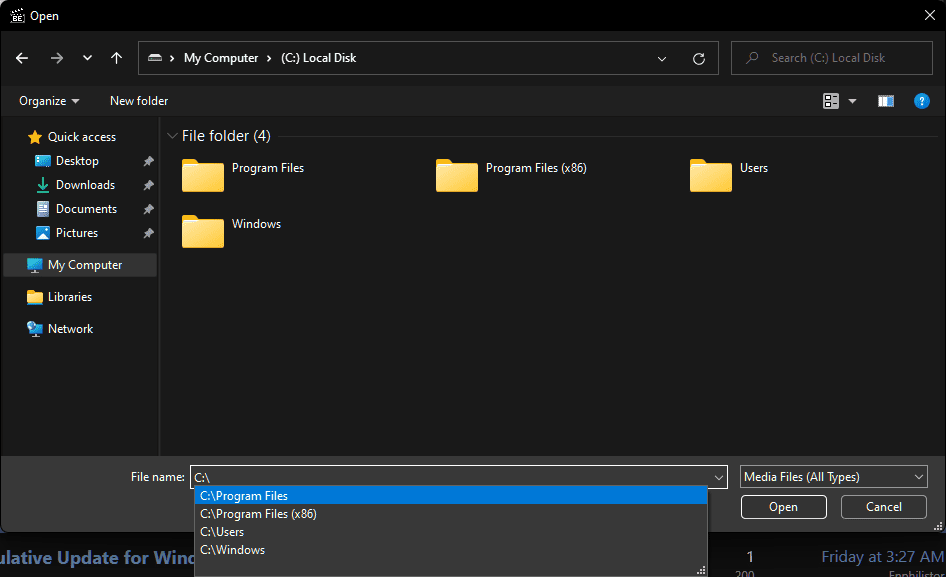Select the Windows folder icon

[x=203, y=231]
